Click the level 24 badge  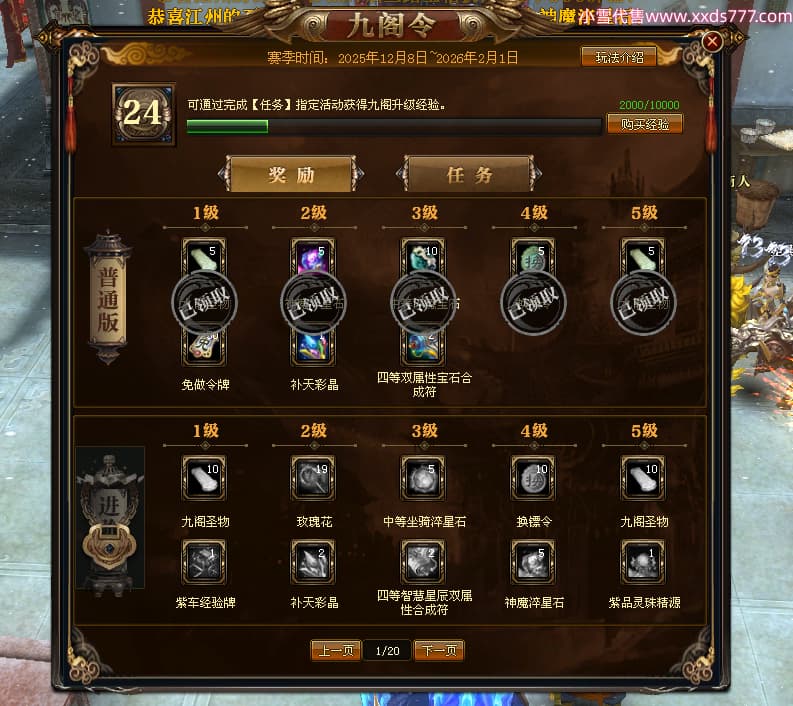tap(144, 114)
